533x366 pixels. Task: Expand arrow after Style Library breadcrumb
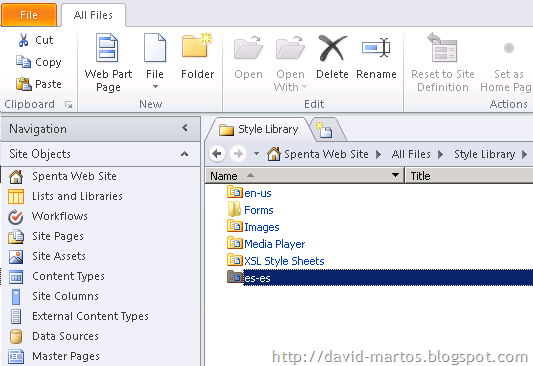525,155
